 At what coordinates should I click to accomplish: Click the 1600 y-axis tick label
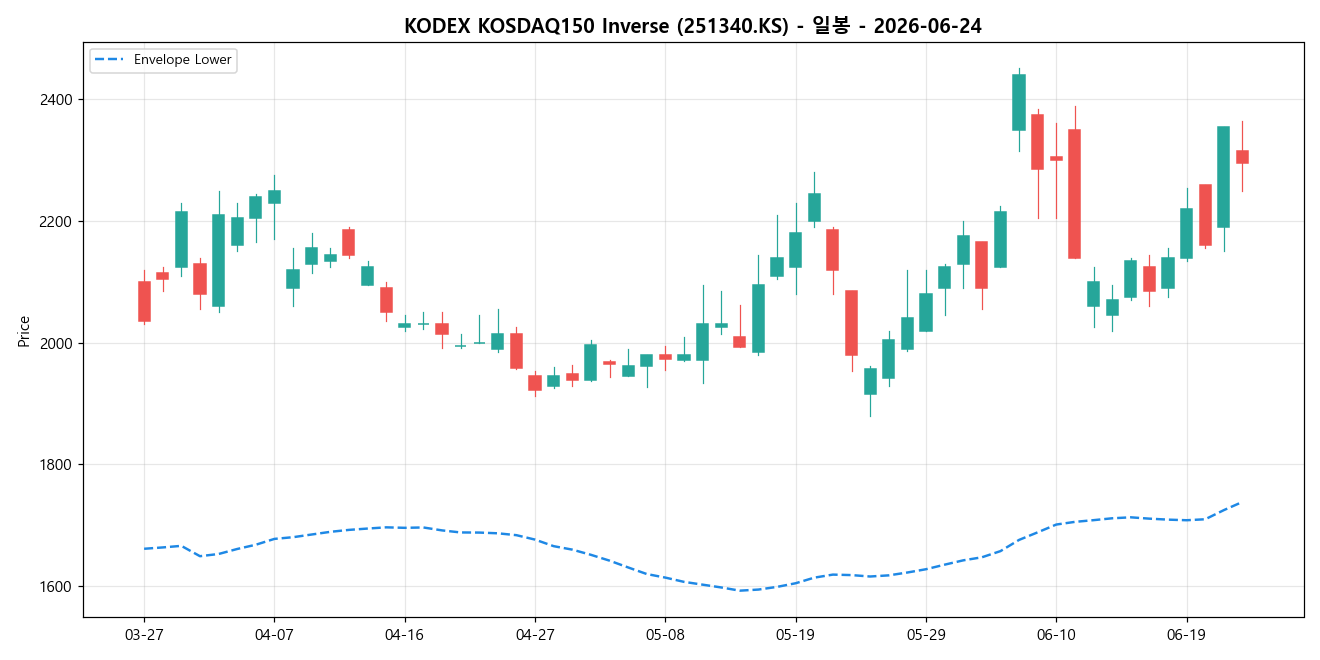coord(56,587)
